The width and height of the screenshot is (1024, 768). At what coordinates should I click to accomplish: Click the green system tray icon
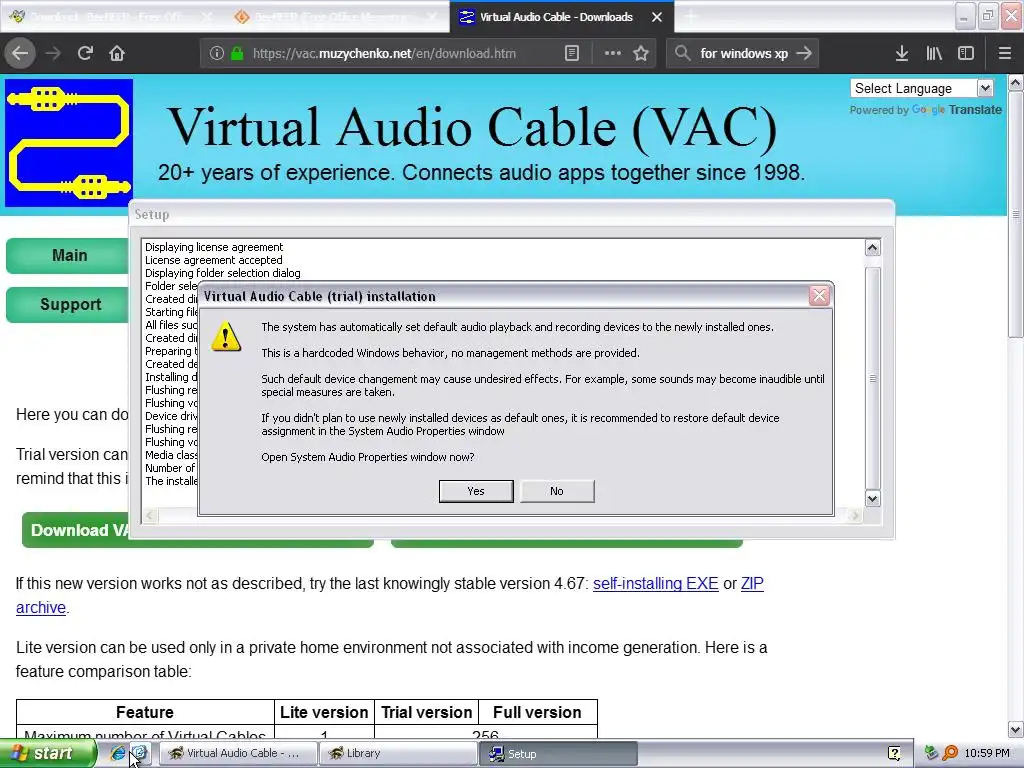pyautogui.click(x=932, y=753)
